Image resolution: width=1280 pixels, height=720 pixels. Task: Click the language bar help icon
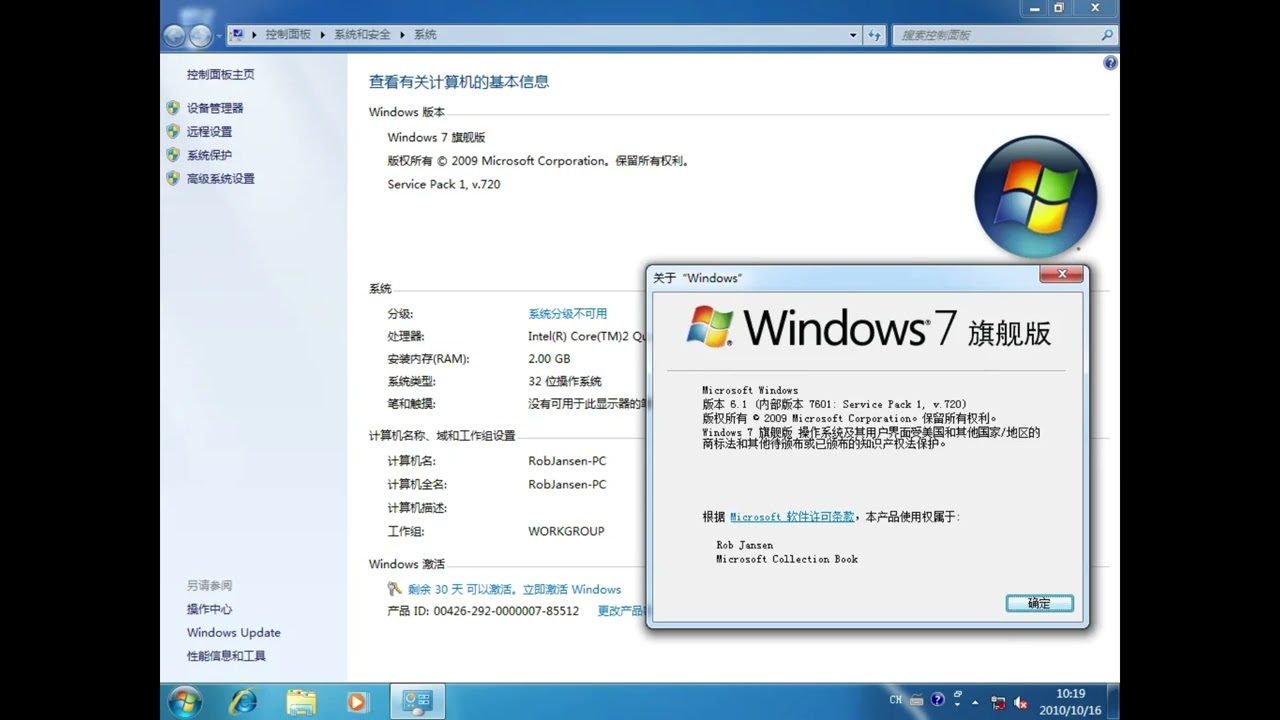coord(937,700)
